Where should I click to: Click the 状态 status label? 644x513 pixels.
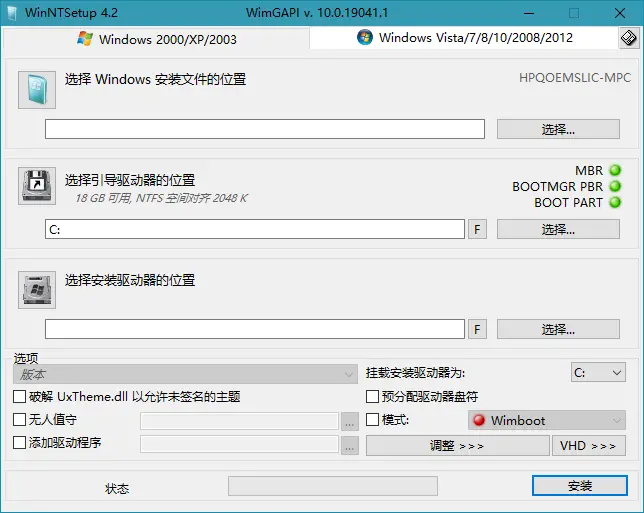tap(117, 489)
